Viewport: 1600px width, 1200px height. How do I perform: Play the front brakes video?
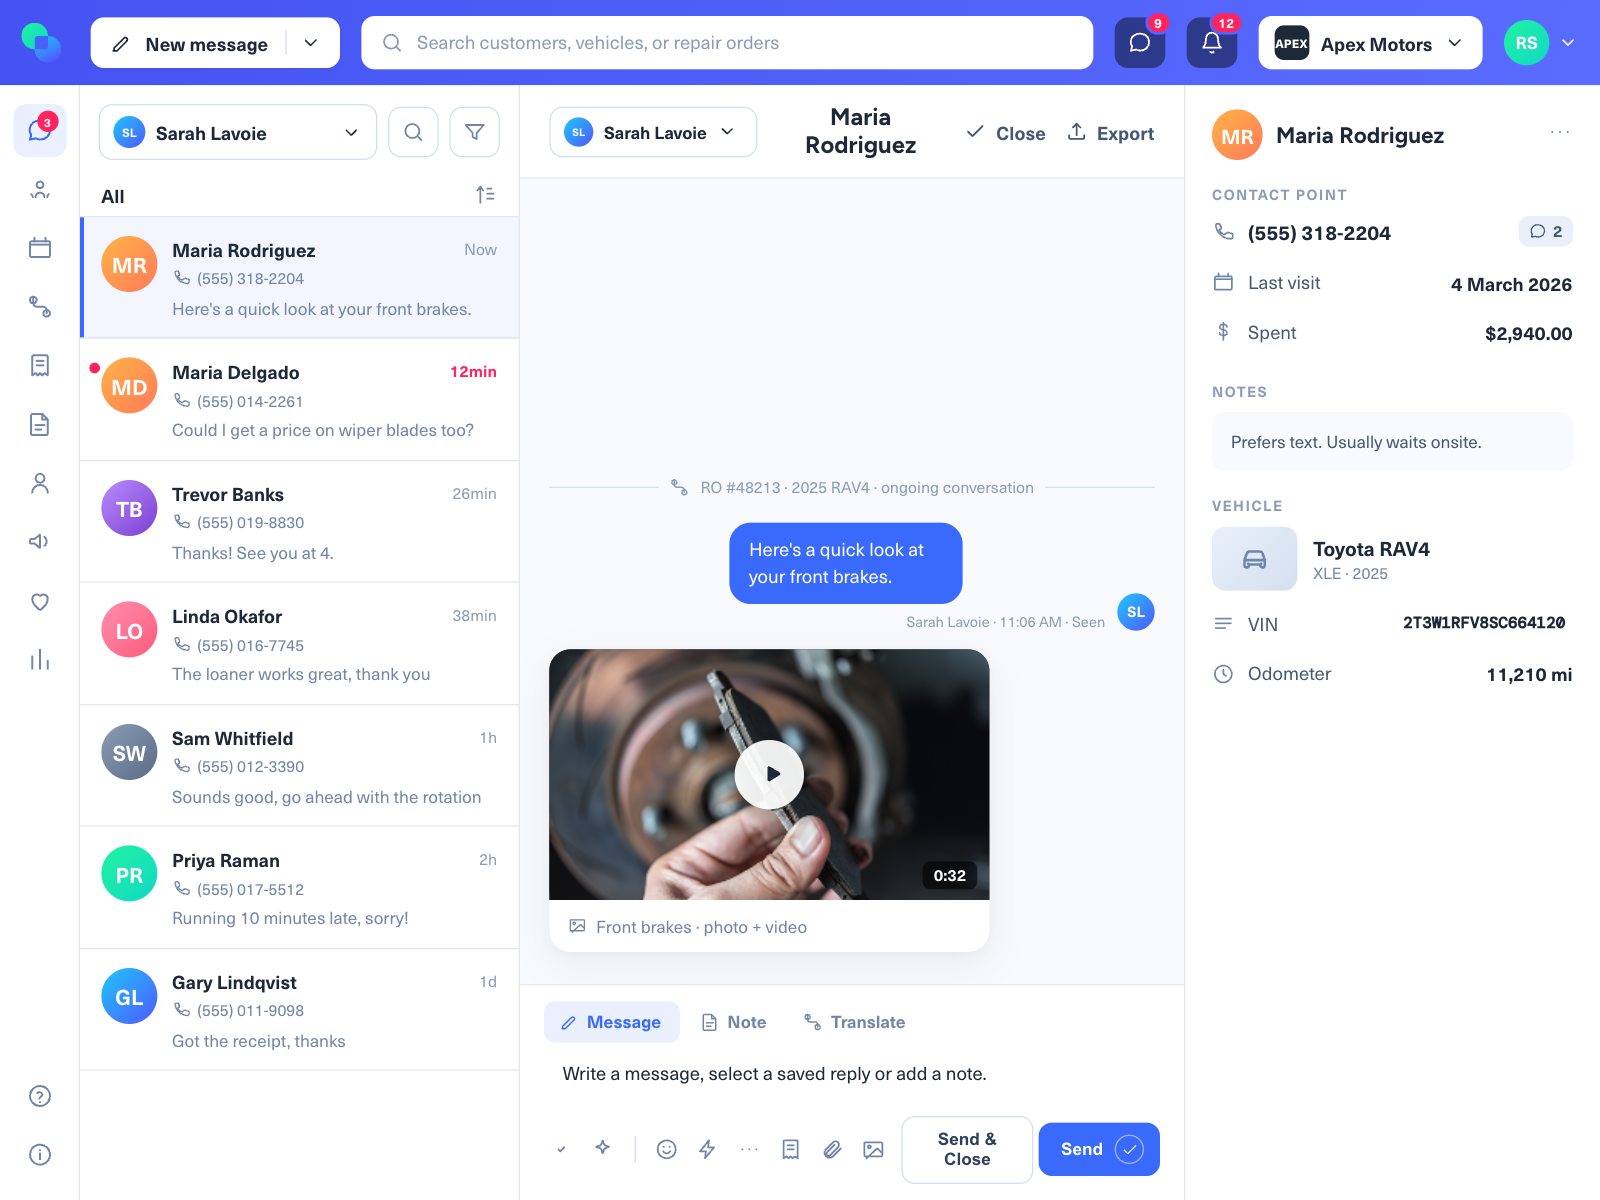tap(769, 774)
